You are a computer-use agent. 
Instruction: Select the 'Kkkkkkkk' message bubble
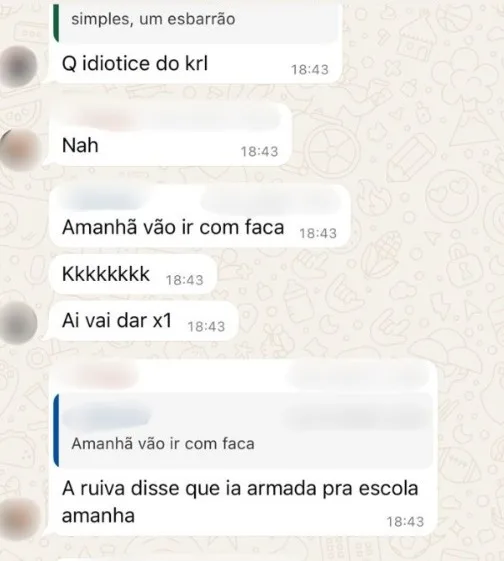133,274
